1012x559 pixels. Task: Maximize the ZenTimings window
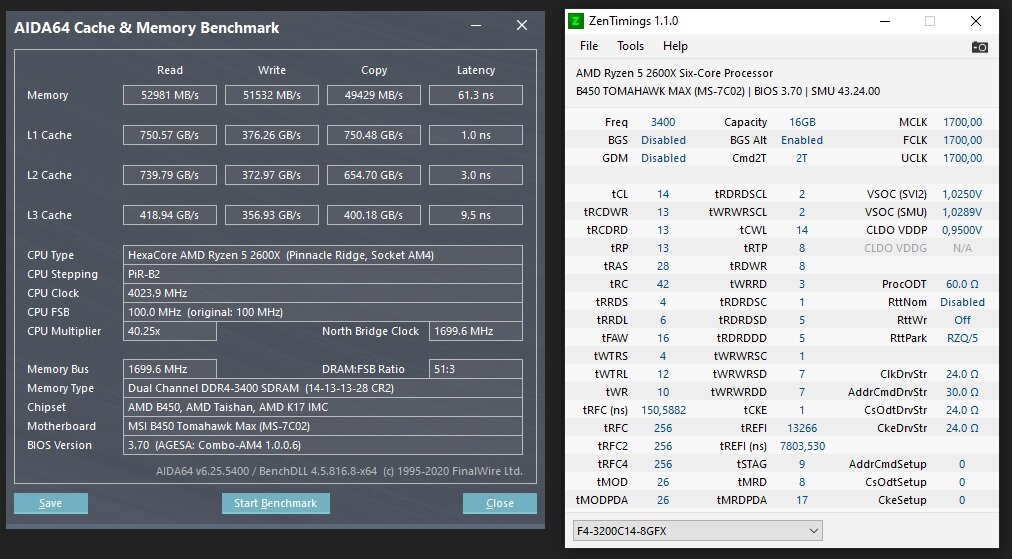tap(930, 21)
